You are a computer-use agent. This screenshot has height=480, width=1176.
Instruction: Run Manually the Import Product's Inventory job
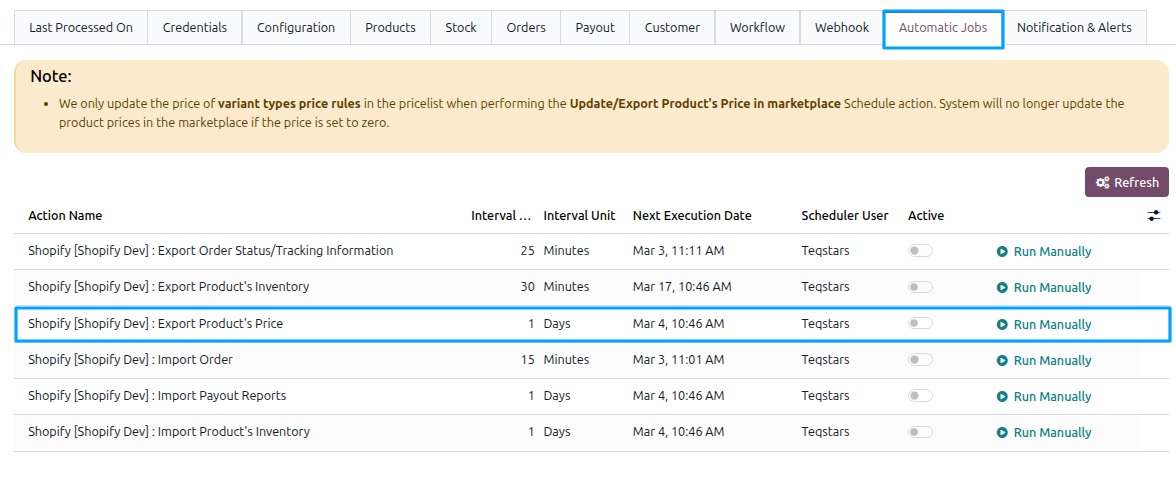tap(1043, 432)
